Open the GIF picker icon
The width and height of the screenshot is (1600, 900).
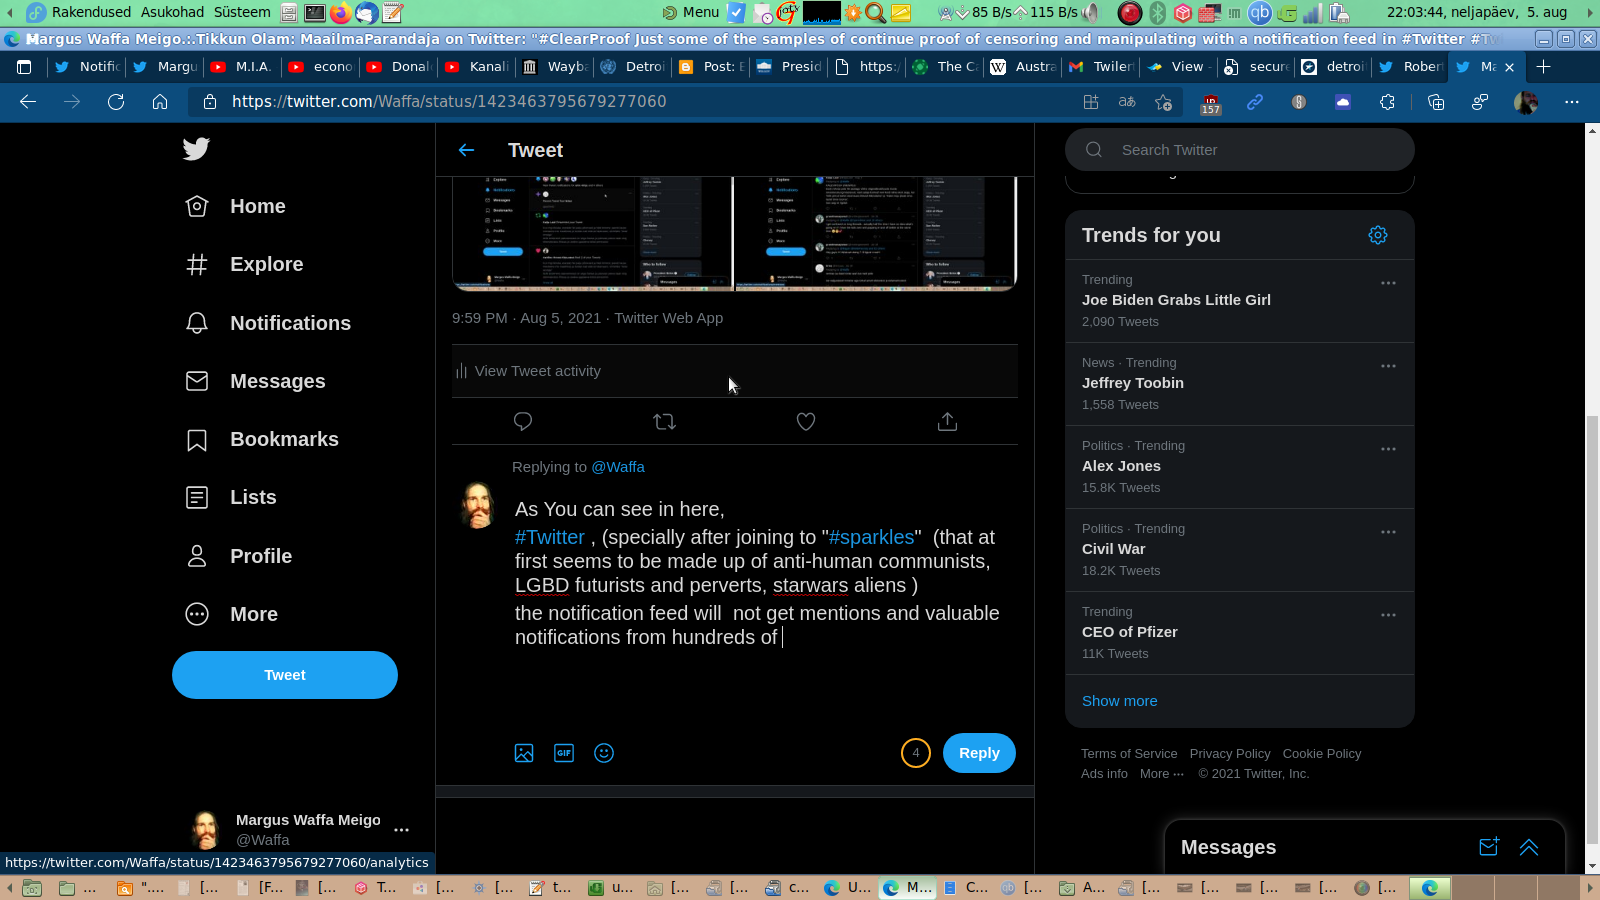(564, 753)
